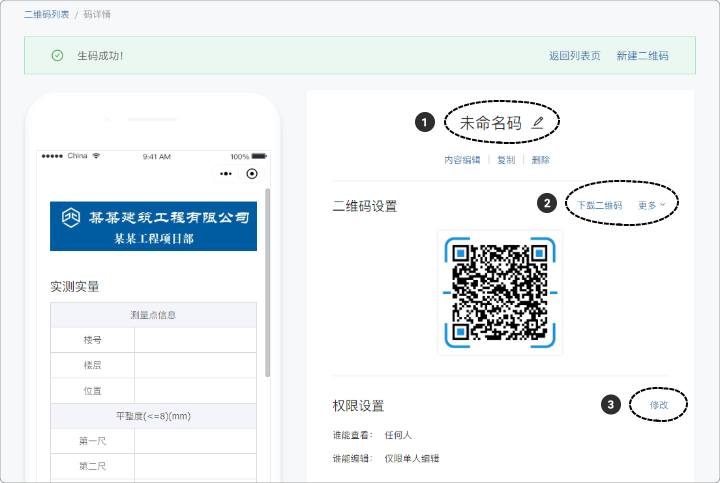The image size is (720, 483).
Task: Click the pencil edit icon beside 未命名码
Action: pos(538,123)
